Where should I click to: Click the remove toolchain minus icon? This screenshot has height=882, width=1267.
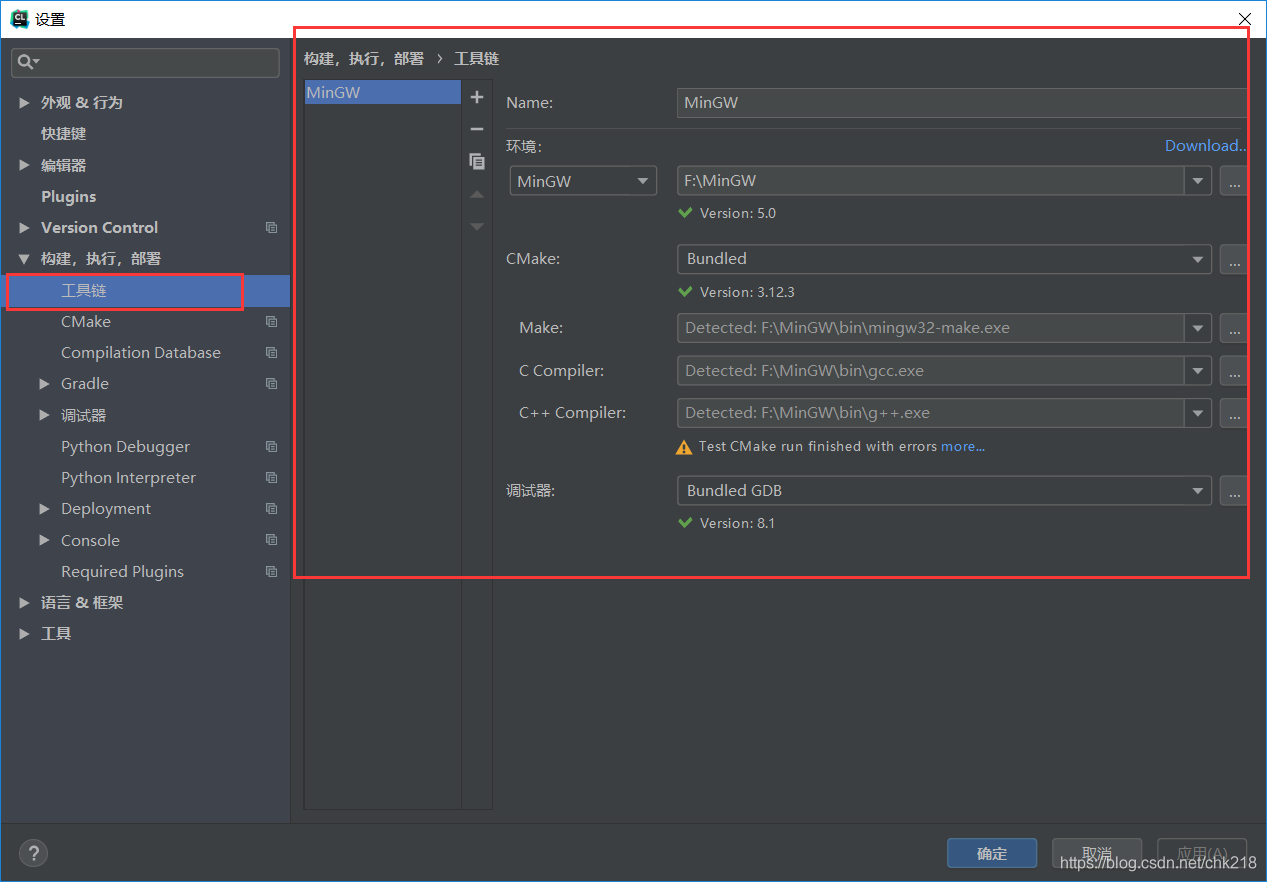(x=477, y=129)
